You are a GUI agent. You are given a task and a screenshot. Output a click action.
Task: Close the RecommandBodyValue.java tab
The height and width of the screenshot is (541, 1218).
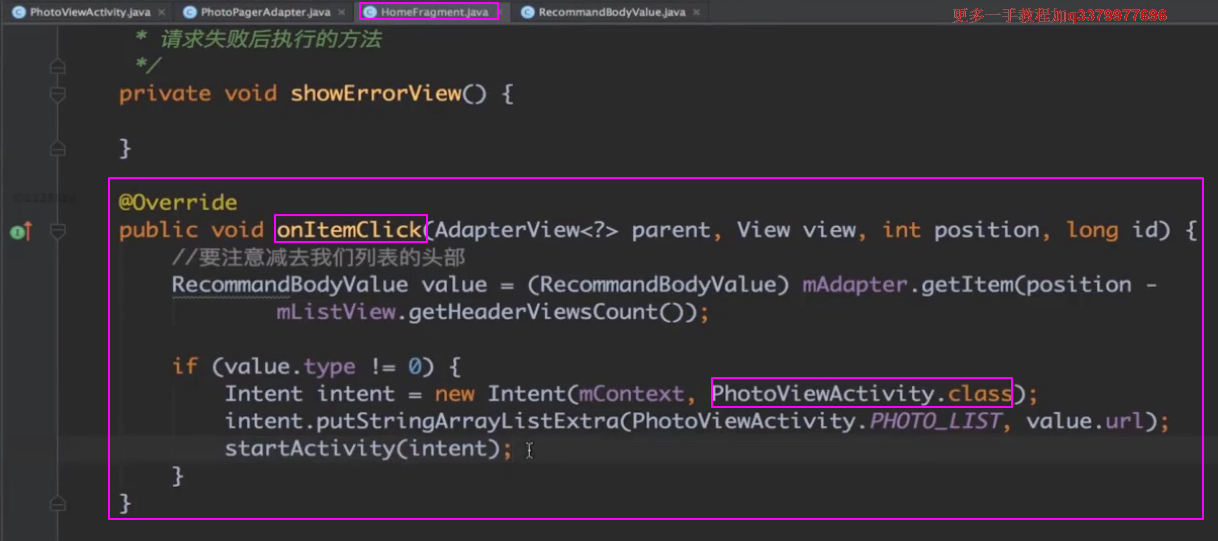pyautogui.click(x=696, y=13)
